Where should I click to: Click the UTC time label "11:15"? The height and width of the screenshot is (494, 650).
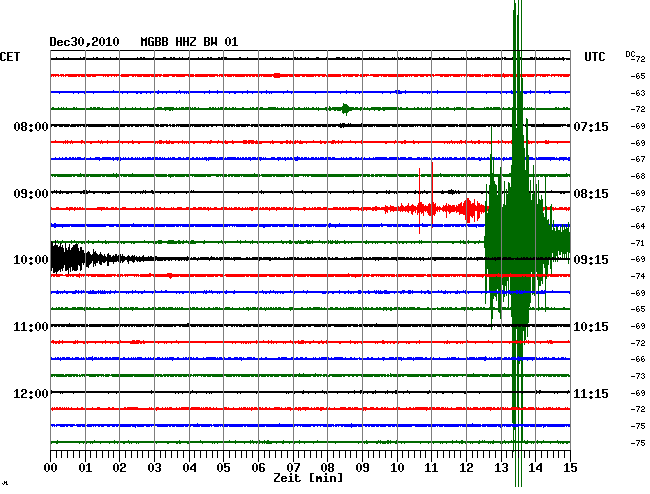point(591,393)
